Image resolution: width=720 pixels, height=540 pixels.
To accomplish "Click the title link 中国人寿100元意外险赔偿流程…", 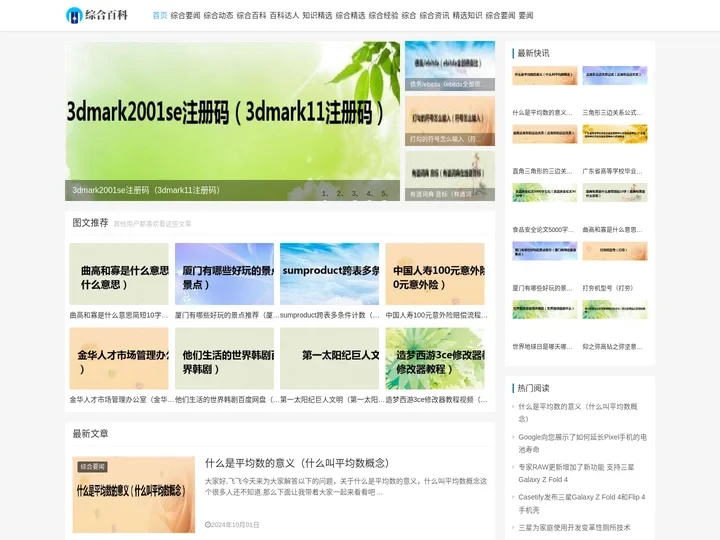I will tap(436, 315).
